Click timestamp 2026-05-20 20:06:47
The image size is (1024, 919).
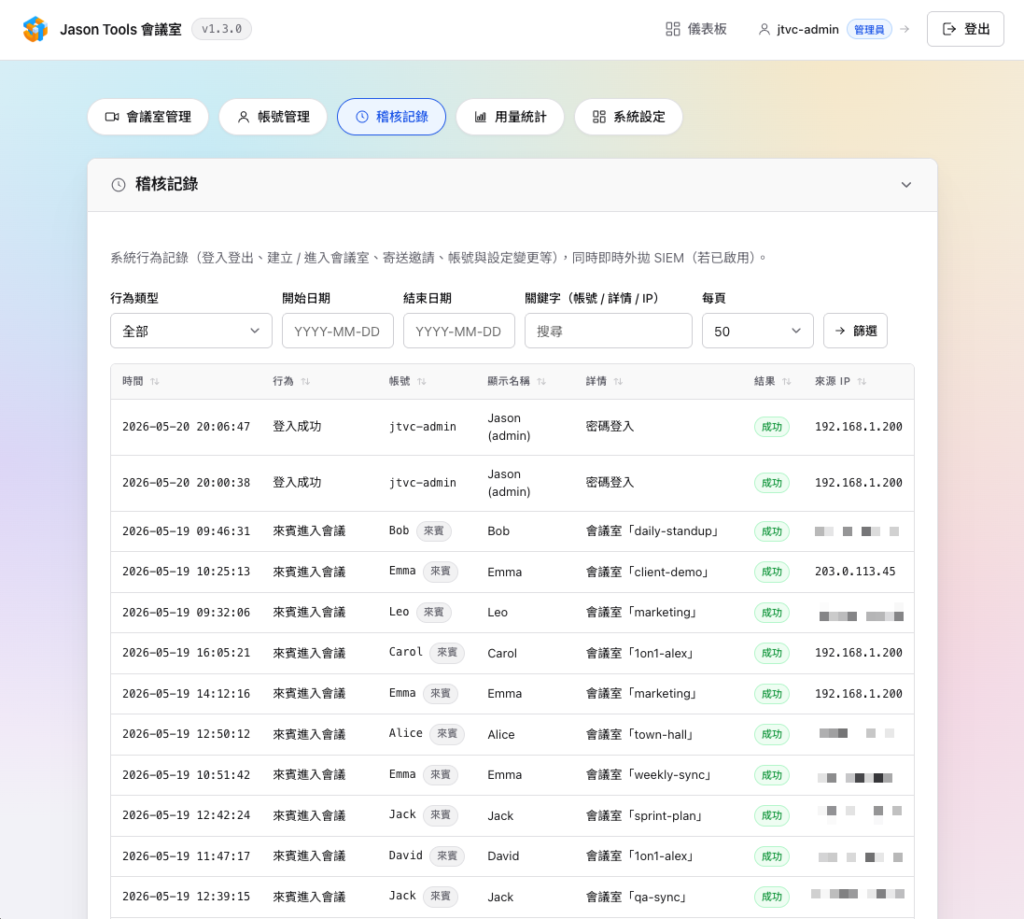pyautogui.click(x=186, y=427)
